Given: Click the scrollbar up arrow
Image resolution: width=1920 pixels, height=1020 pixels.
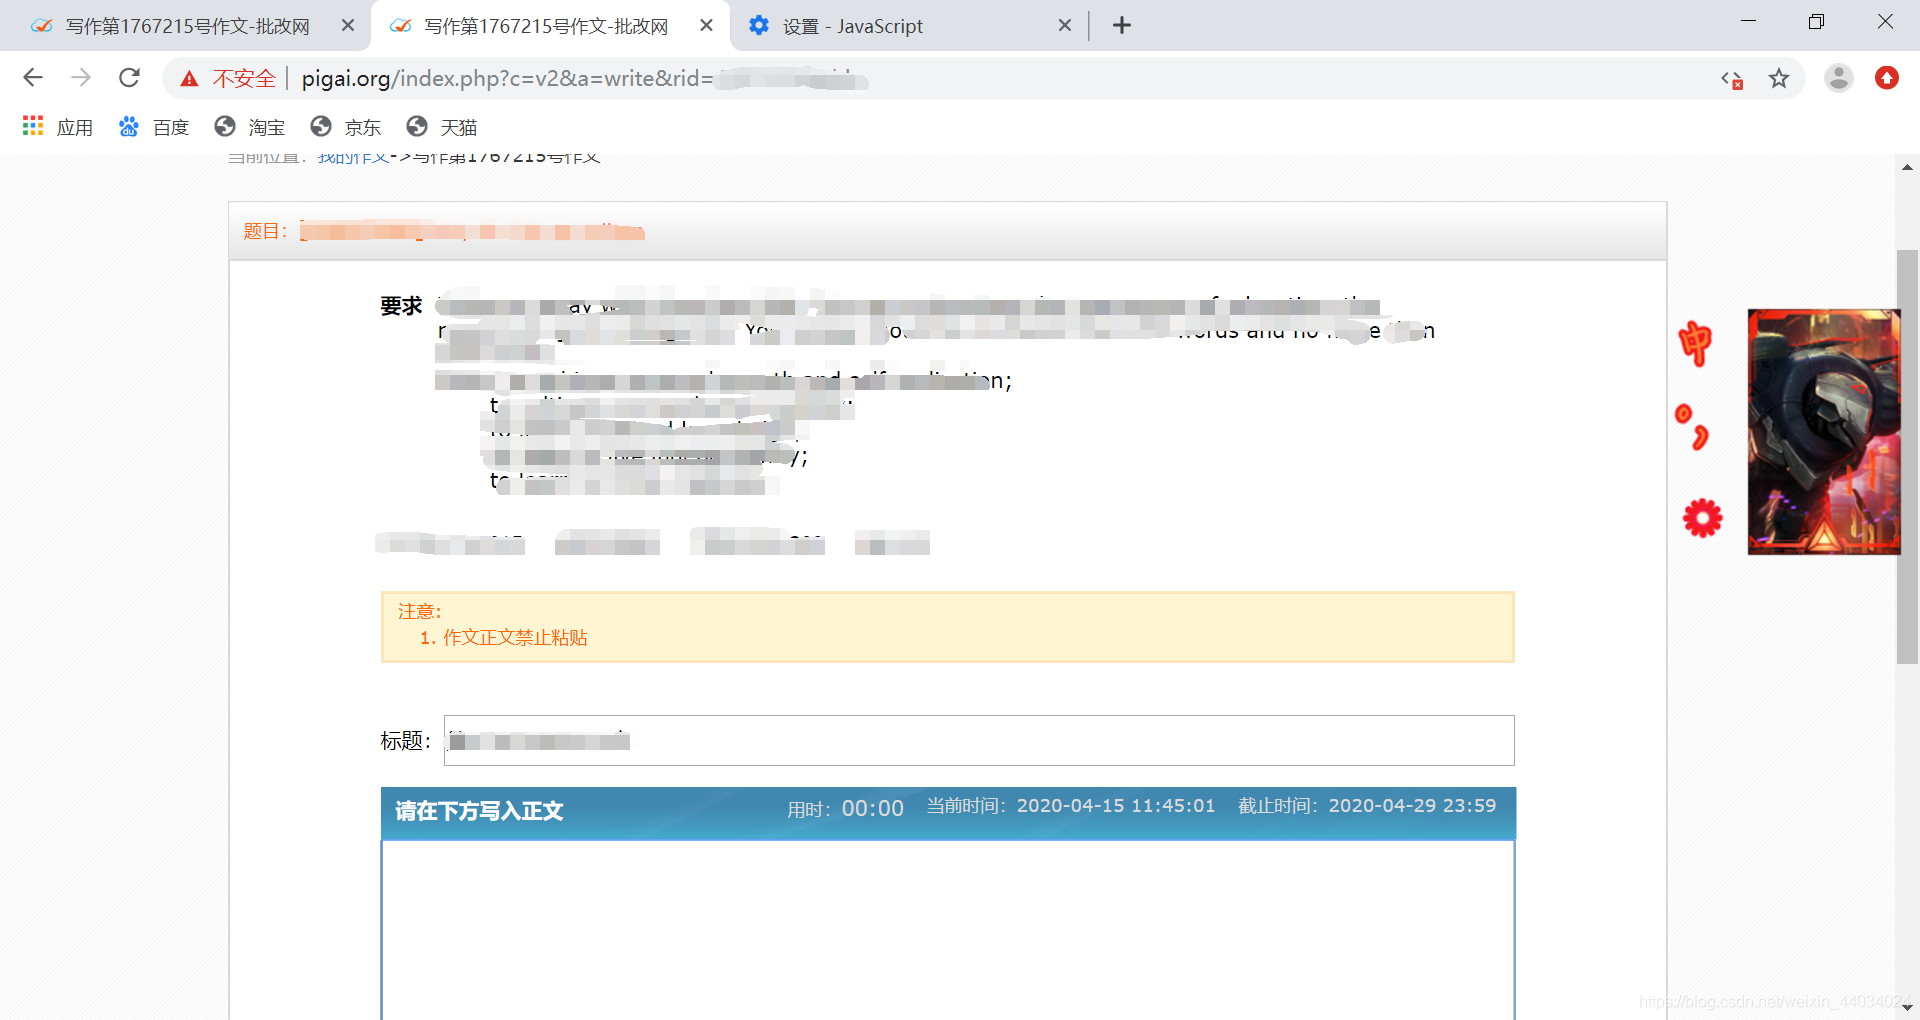Looking at the screenshot, I should tap(1907, 167).
